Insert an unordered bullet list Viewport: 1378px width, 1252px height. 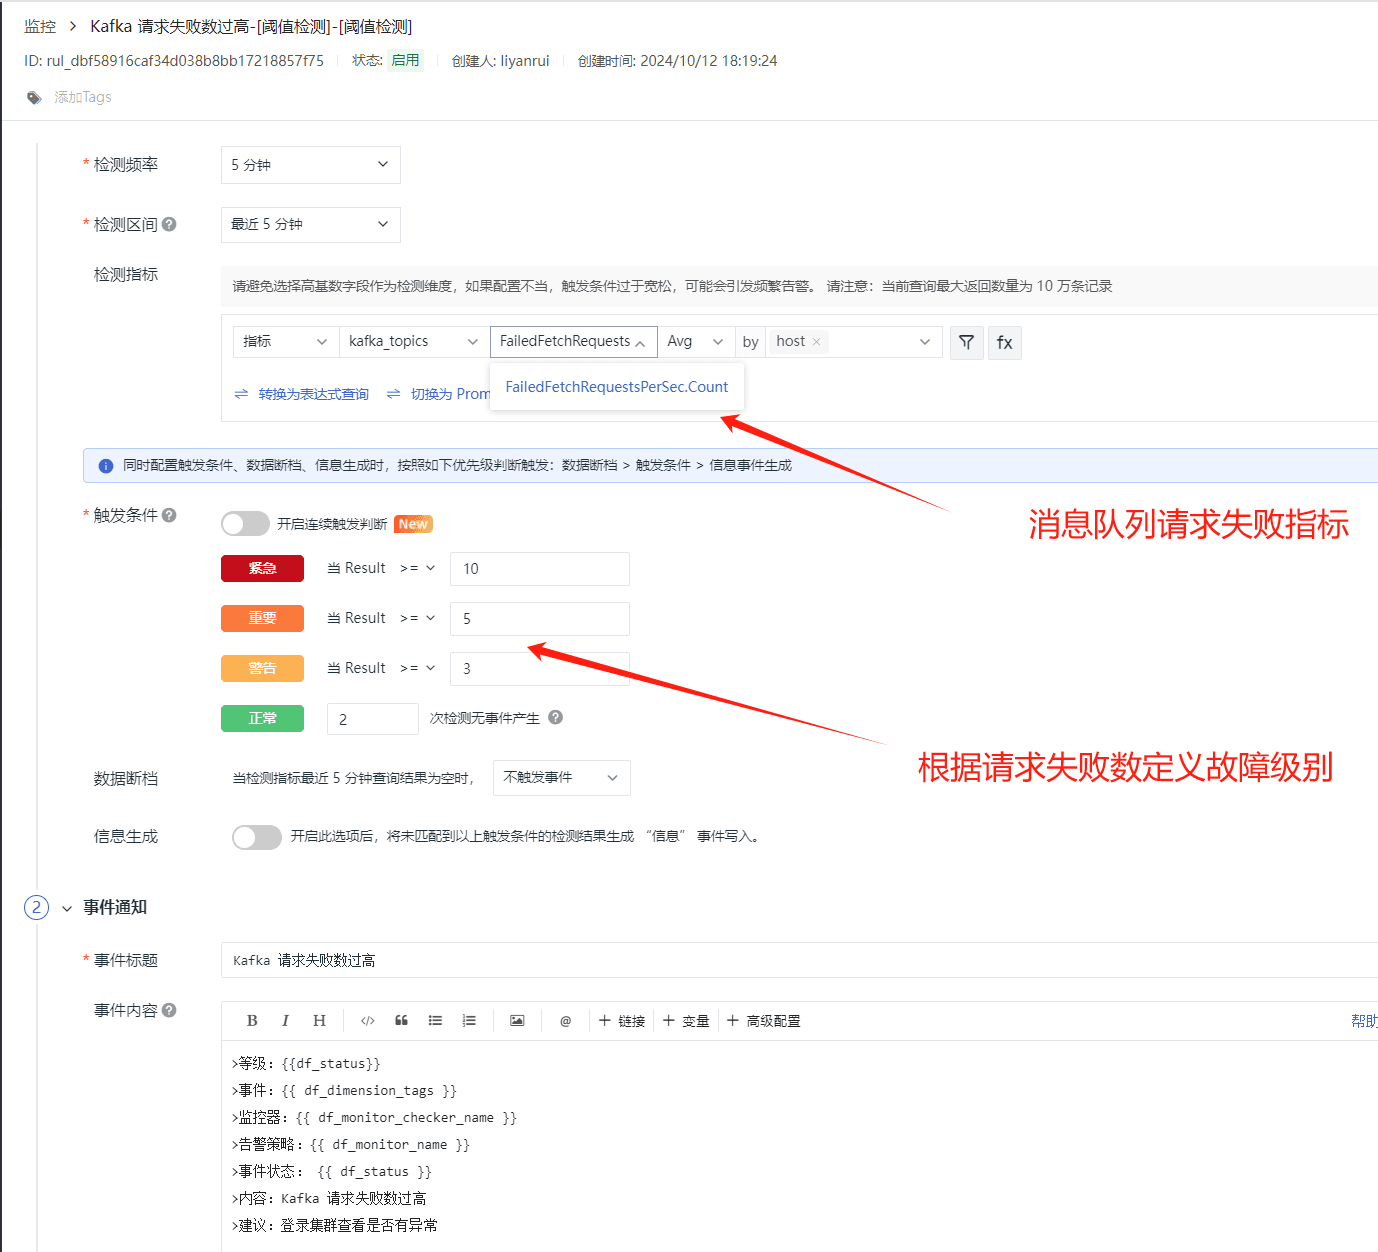435,1021
